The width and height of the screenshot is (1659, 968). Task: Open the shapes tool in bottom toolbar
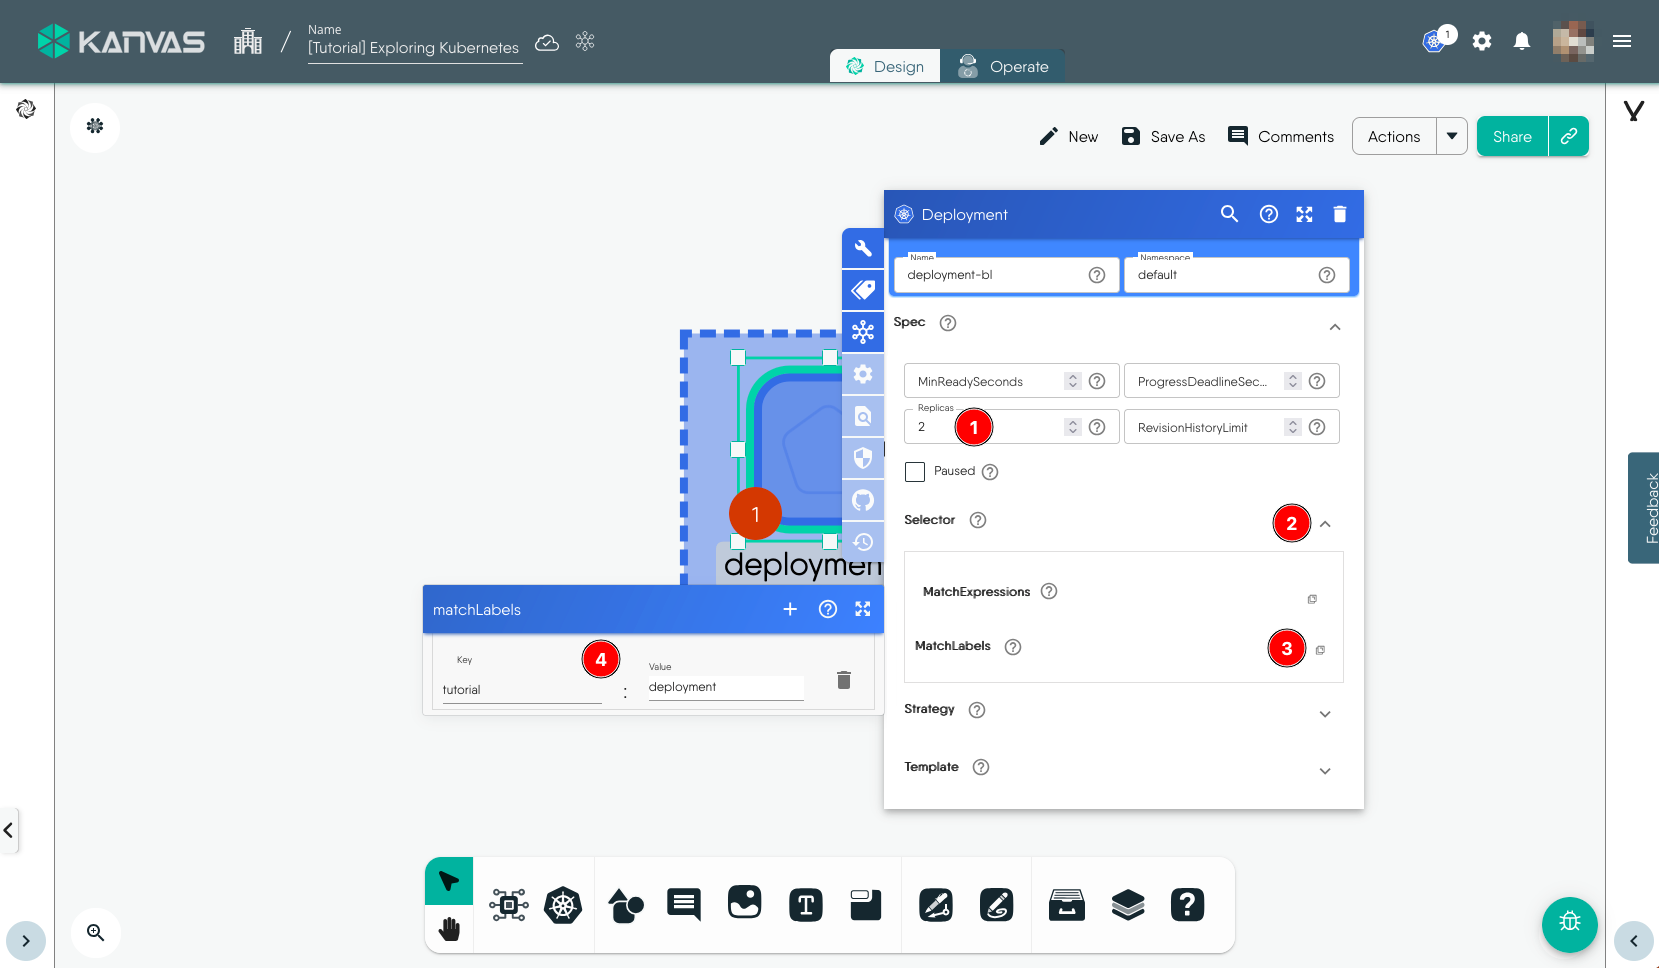[625, 906]
